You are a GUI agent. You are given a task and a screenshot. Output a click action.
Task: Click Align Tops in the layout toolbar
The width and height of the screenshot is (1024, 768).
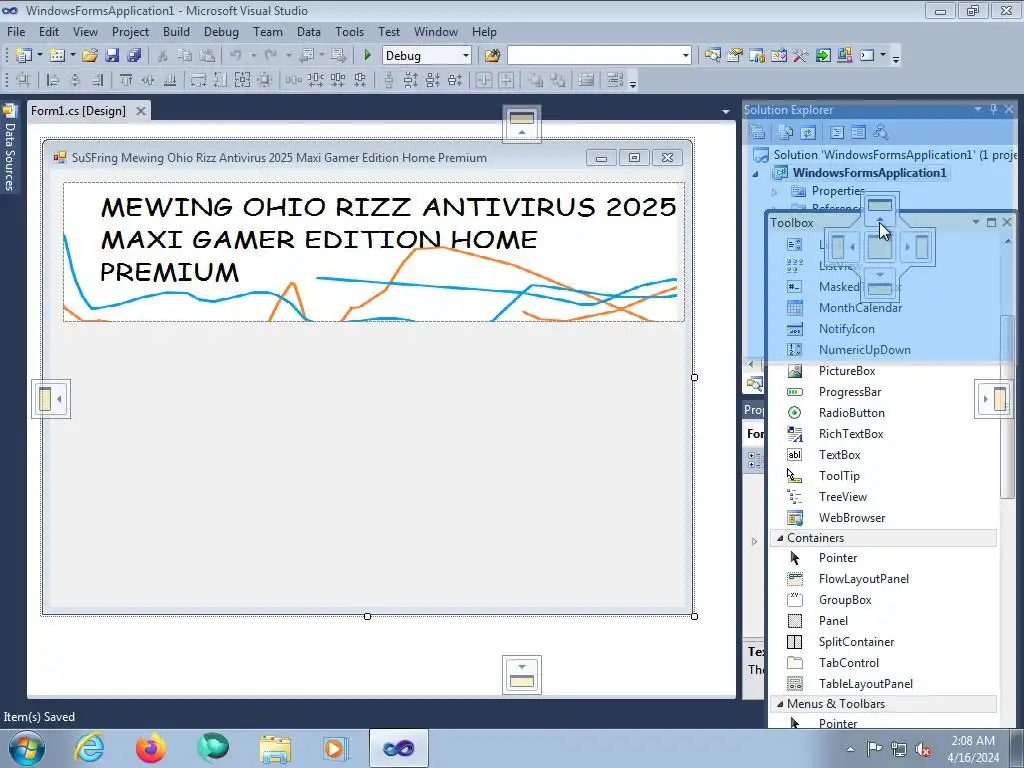click(126, 80)
